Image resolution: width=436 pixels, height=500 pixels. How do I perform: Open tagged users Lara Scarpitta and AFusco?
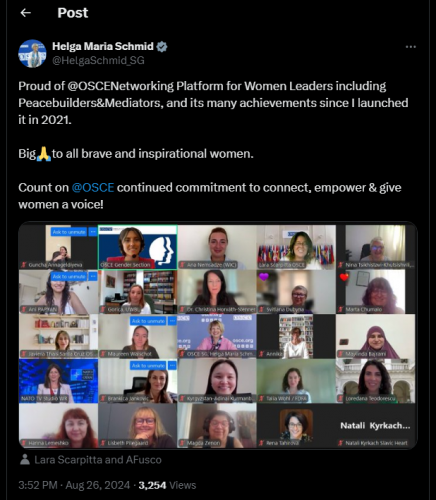pyautogui.click(x=98, y=460)
